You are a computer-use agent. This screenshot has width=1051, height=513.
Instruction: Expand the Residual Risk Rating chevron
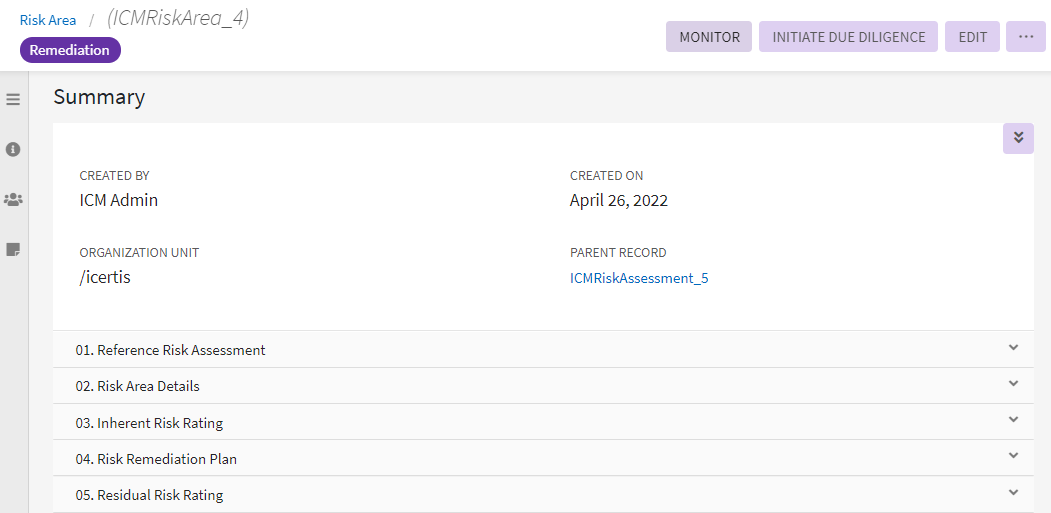pyautogui.click(x=1013, y=492)
